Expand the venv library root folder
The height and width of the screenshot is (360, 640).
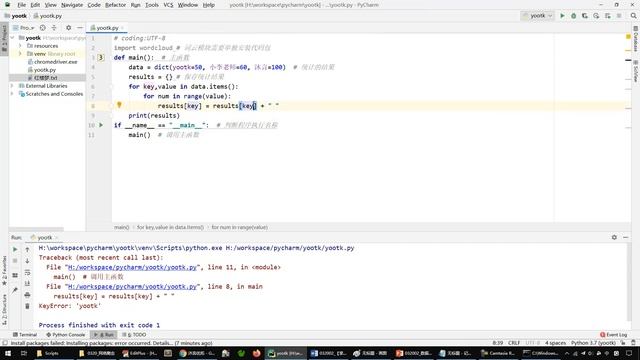(x=20, y=53)
